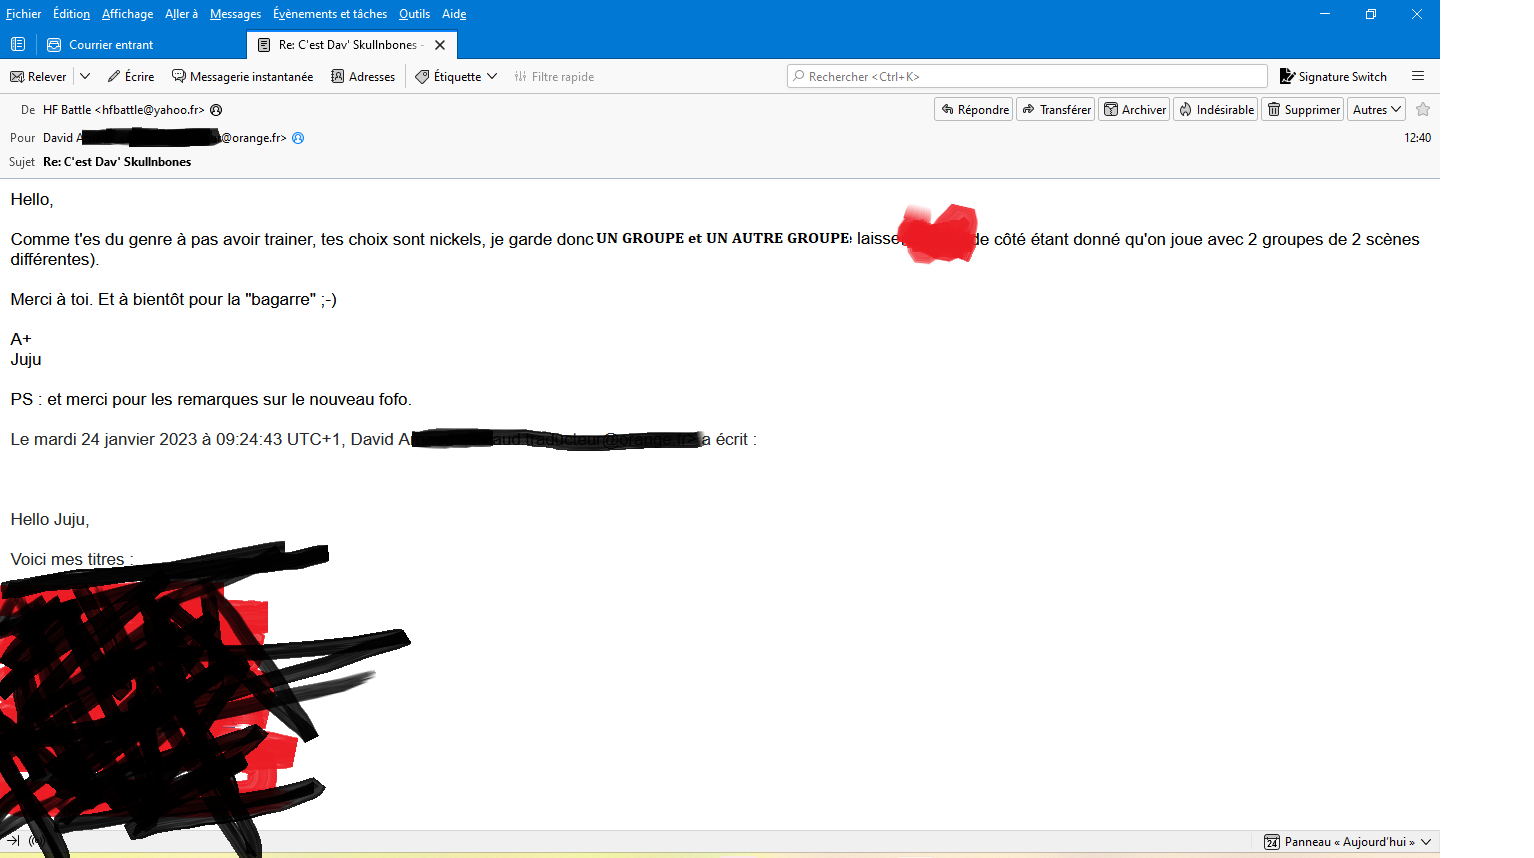Open the Adresses address book

coord(363,77)
